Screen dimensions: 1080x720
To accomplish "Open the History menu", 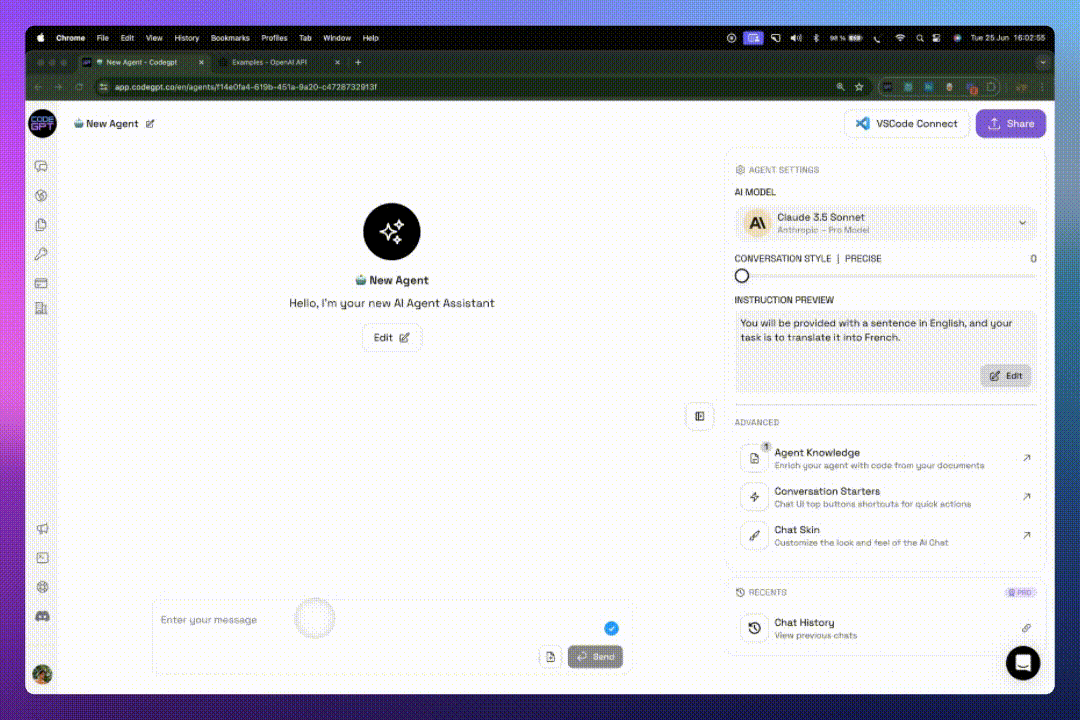I will click(x=187, y=38).
